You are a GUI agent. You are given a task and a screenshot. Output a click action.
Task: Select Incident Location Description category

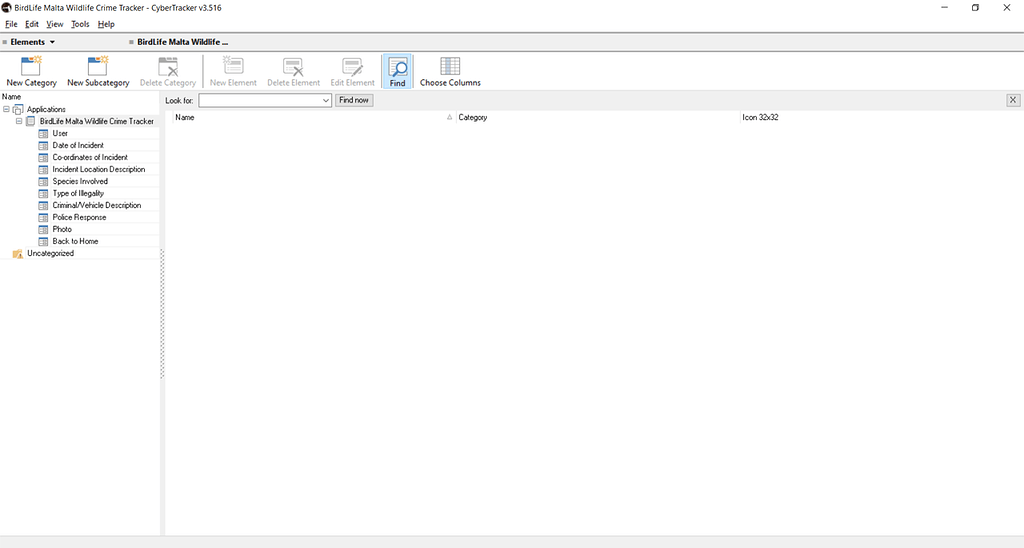point(99,169)
